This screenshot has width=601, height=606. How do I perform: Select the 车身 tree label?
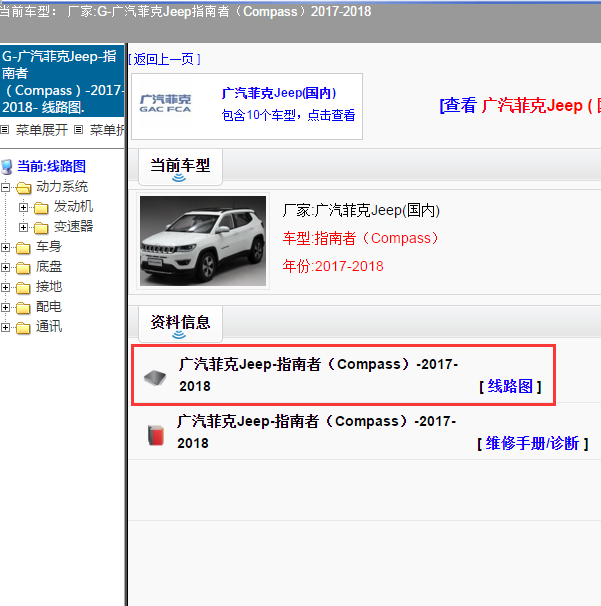(x=49, y=247)
